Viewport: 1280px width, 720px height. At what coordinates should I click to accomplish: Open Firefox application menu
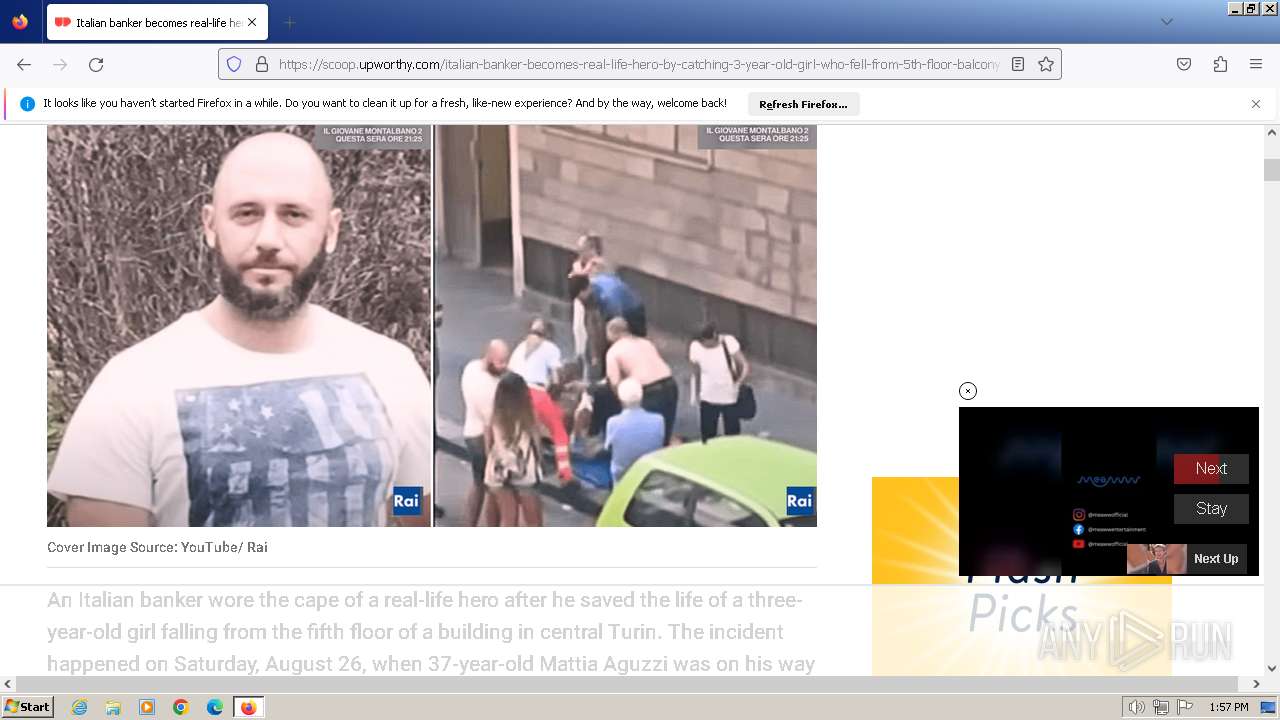1256,64
